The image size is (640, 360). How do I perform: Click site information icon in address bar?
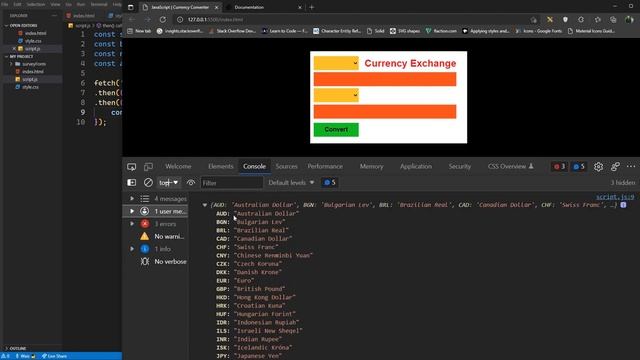point(180,20)
